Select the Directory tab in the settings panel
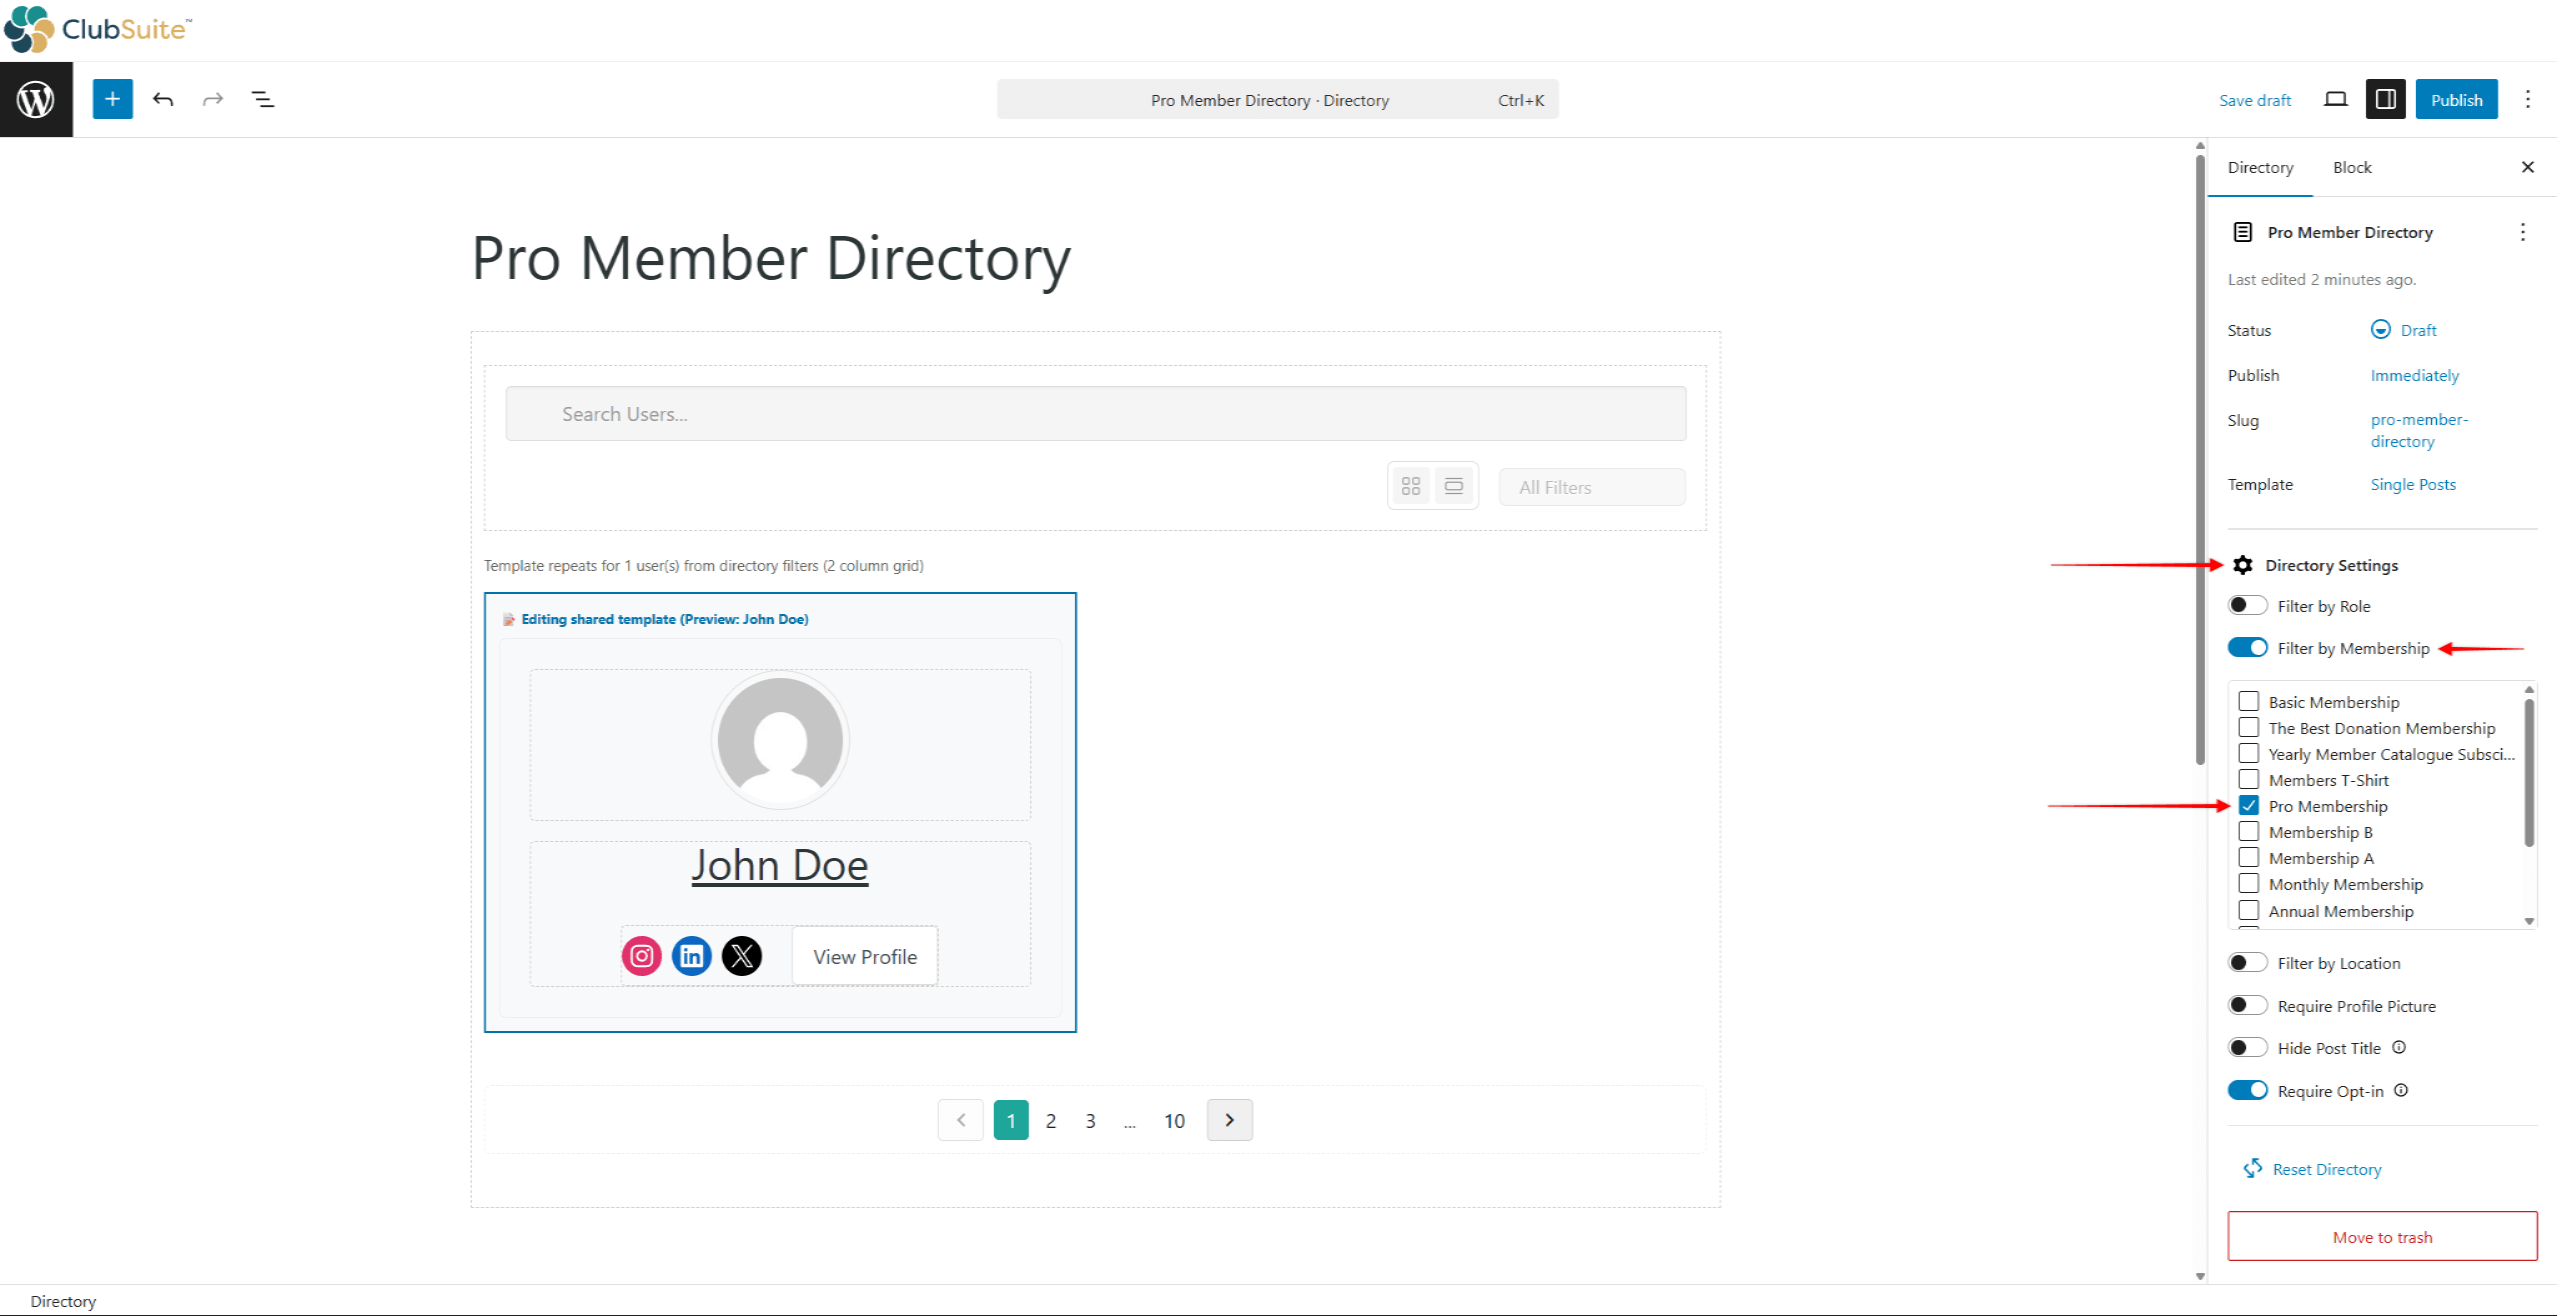2557x1316 pixels. [x=2260, y=167]
